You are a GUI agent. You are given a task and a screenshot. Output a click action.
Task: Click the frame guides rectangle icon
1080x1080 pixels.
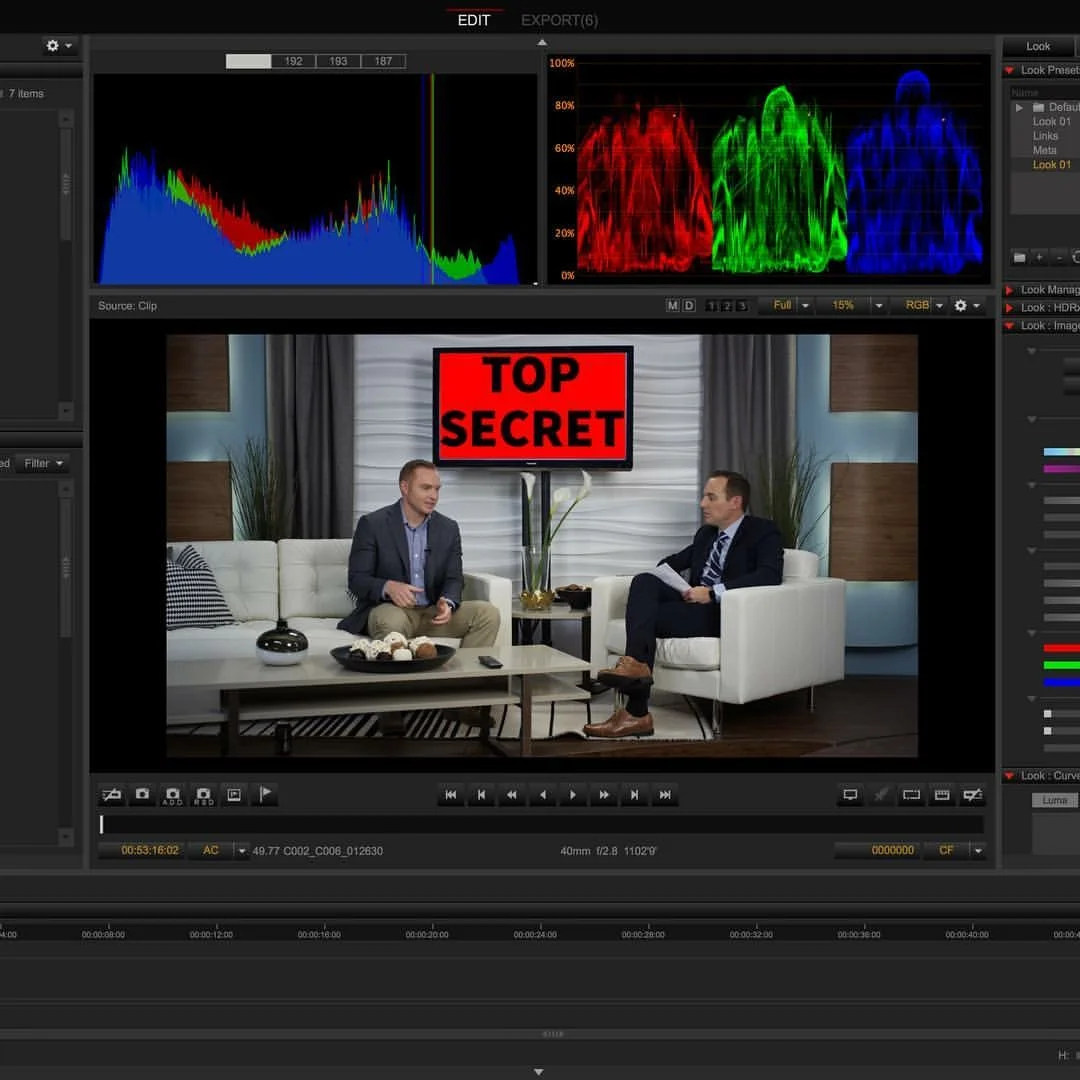point(911,795)
